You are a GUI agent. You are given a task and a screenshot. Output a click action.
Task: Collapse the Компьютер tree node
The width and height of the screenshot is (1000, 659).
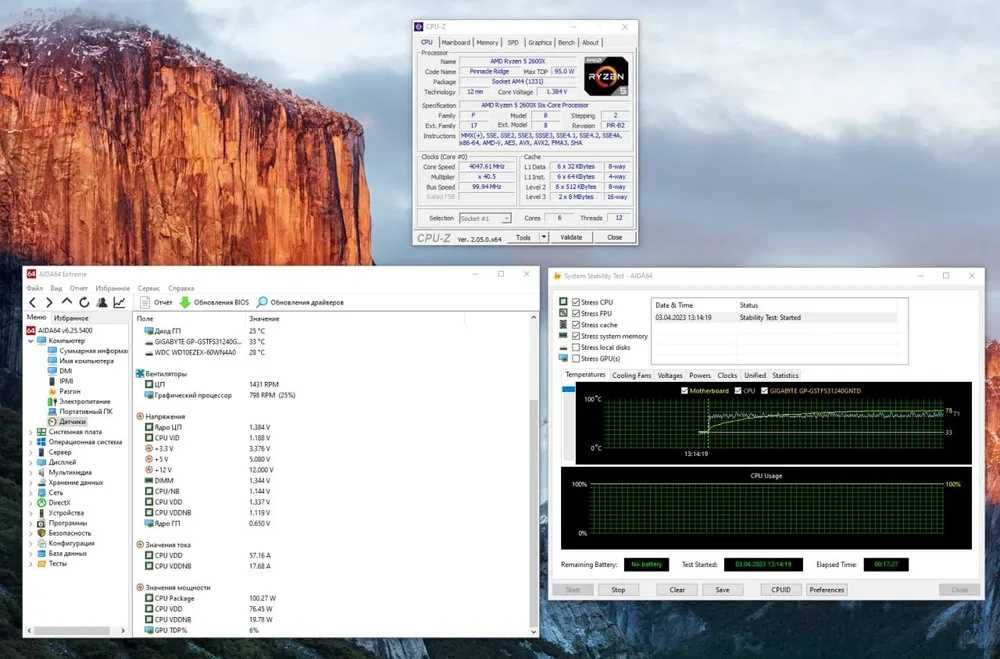click(x=31, y=341)
